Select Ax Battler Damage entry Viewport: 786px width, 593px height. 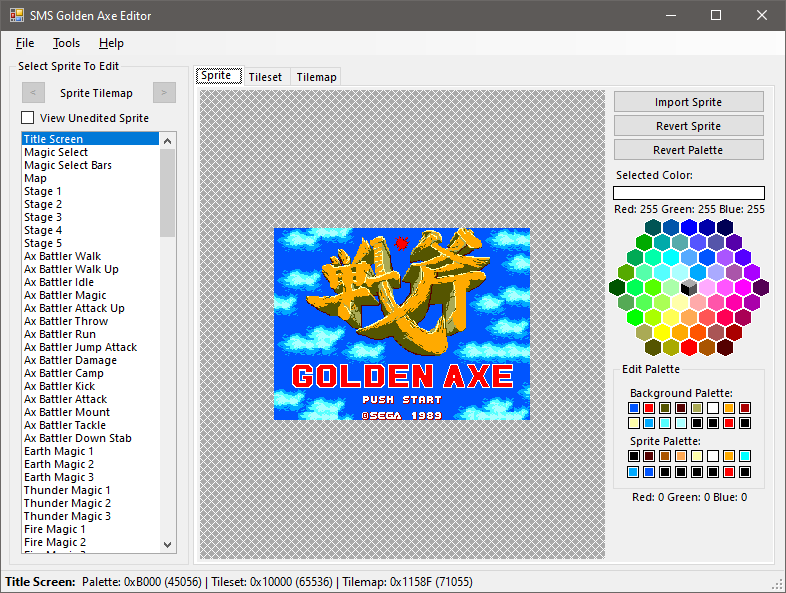(x=91, y=360)
